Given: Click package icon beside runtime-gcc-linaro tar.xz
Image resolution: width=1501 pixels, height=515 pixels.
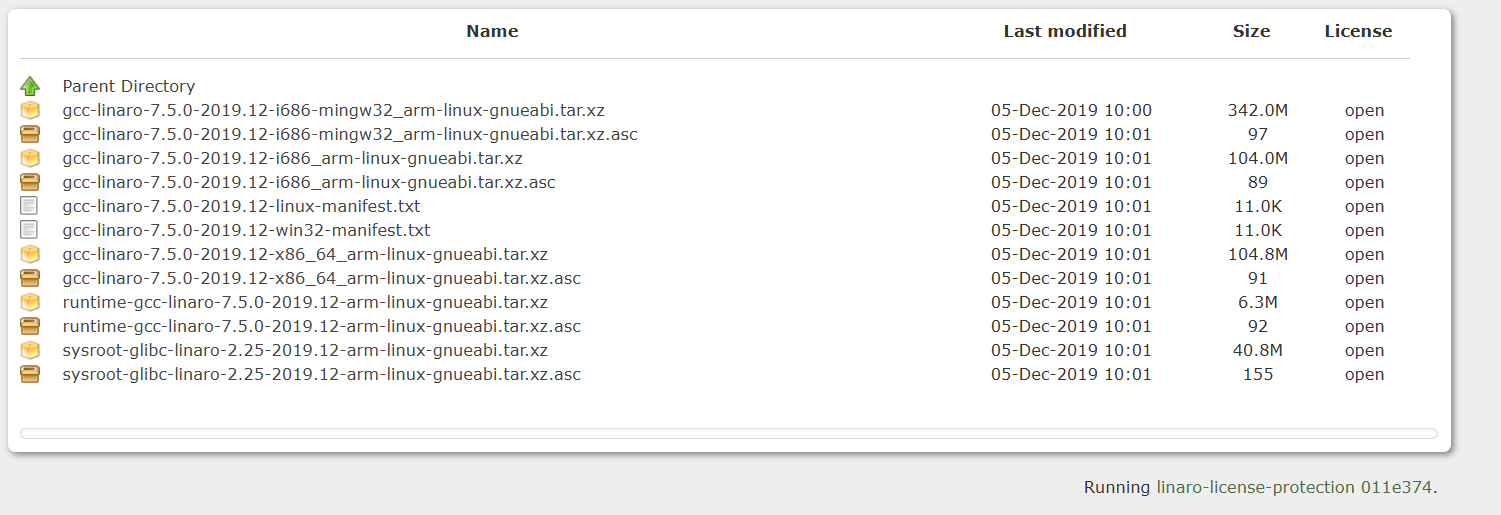Looking at the screenshot, I should tap(30, 302).
